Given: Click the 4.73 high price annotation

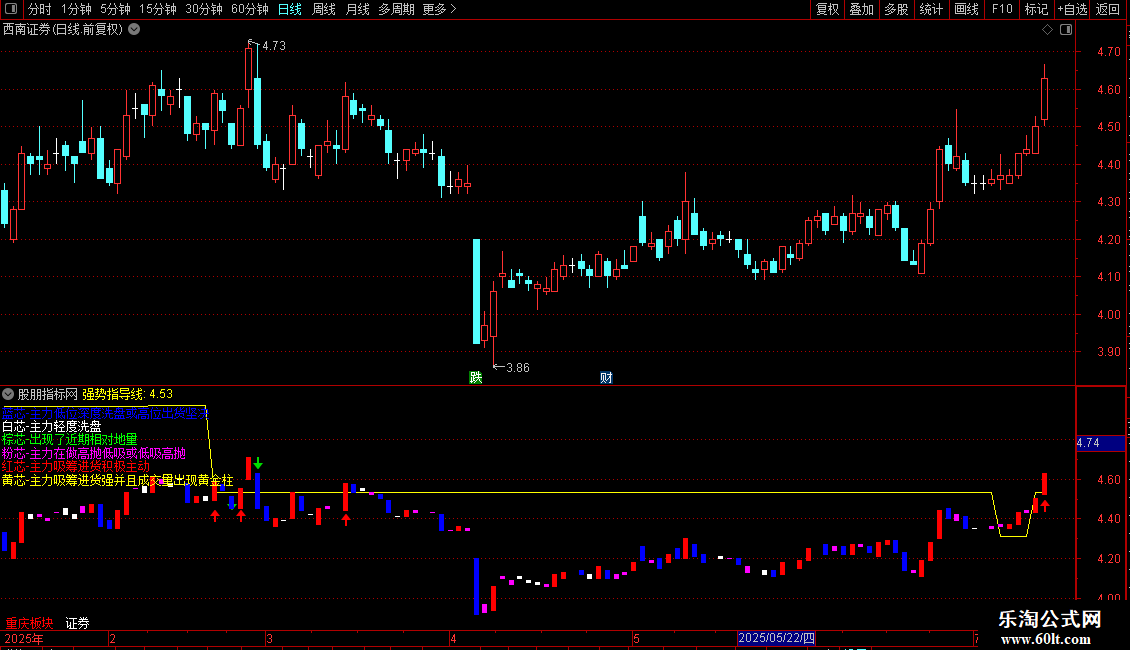Looking at the screenshot, I should (274, 45).
